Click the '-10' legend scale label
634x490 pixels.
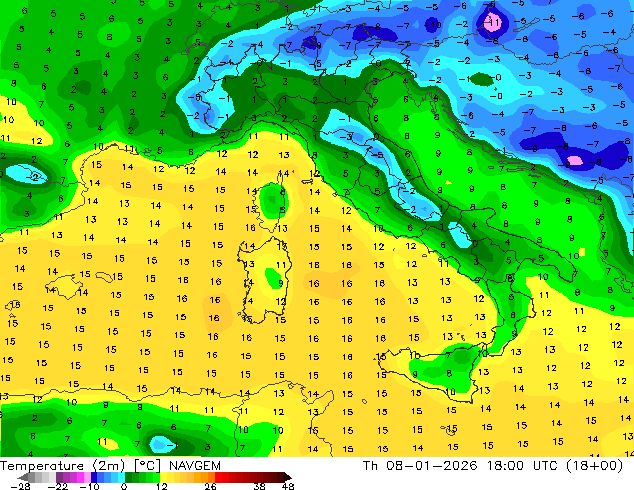click(x=89, y=486)
